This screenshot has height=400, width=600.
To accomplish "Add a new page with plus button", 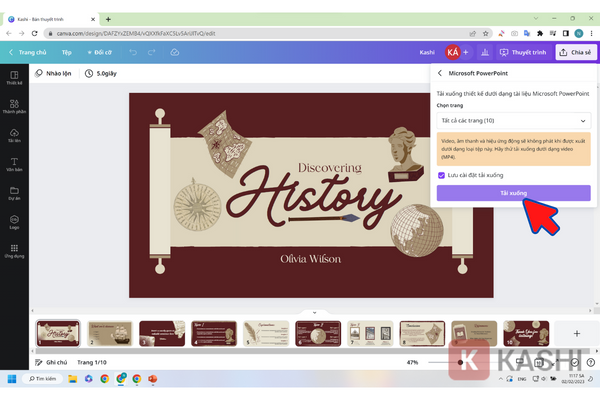I will 576,333.
